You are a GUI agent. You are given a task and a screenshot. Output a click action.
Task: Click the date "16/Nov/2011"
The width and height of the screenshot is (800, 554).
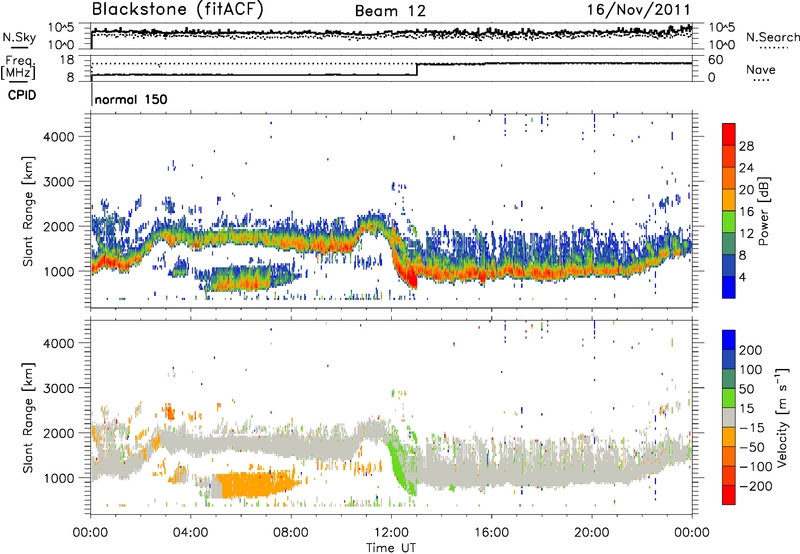coord(638,10)
